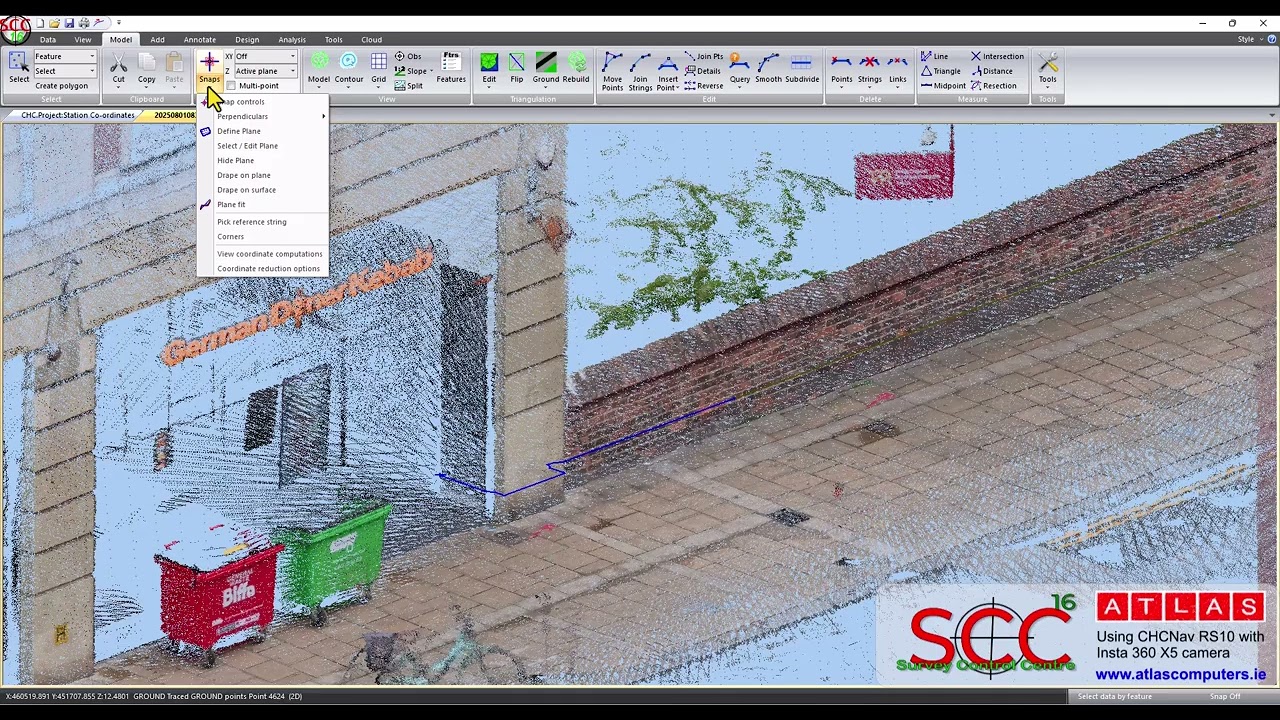Toggle Obs view option
The width and height of the screenshot is (1280, 720).
pos(408,56)
